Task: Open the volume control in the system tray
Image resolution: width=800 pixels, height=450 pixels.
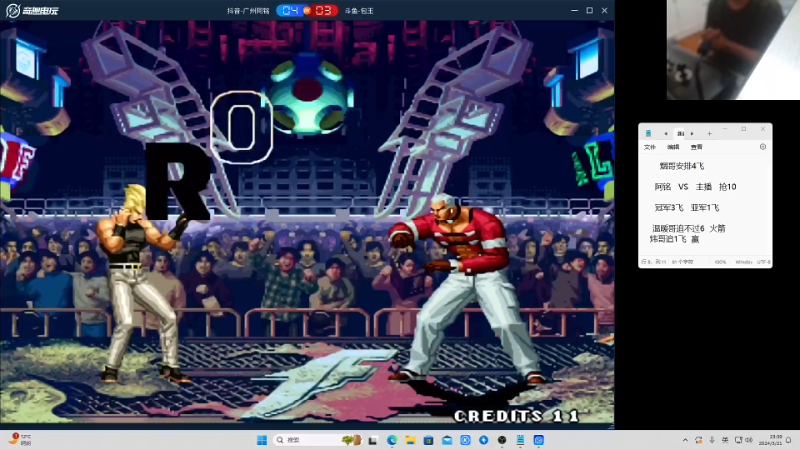Action: 748,440
